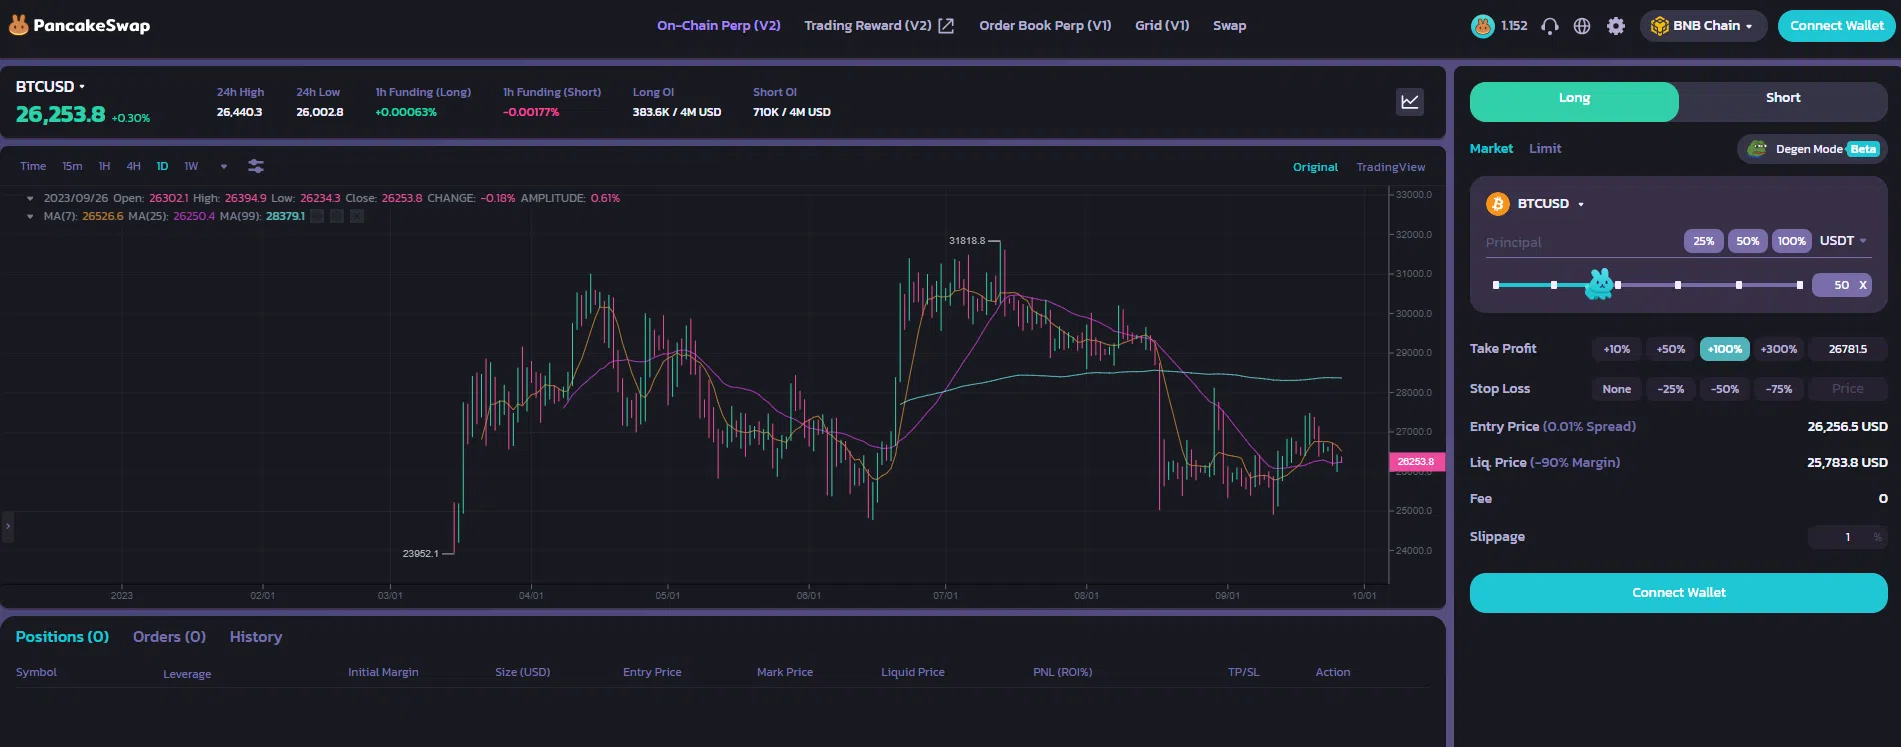Screen dimensions: 1901x747
Task: Hide the MA indicator with the eye icon
Action: click(317, 216)
